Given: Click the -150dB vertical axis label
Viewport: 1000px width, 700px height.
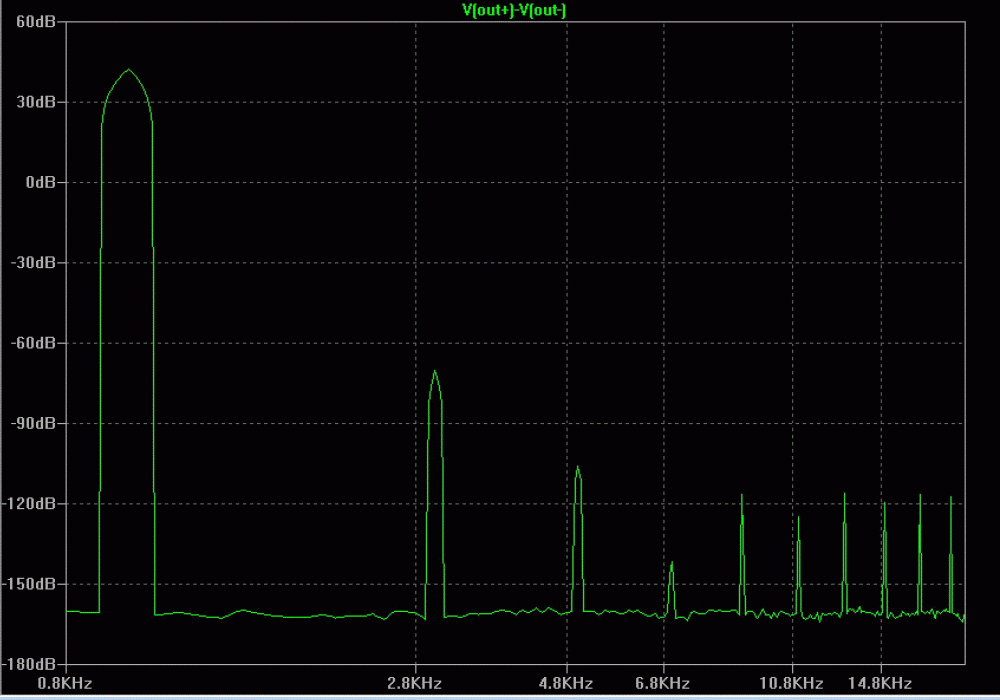Looking at the screenshot, I should point(30,583).
